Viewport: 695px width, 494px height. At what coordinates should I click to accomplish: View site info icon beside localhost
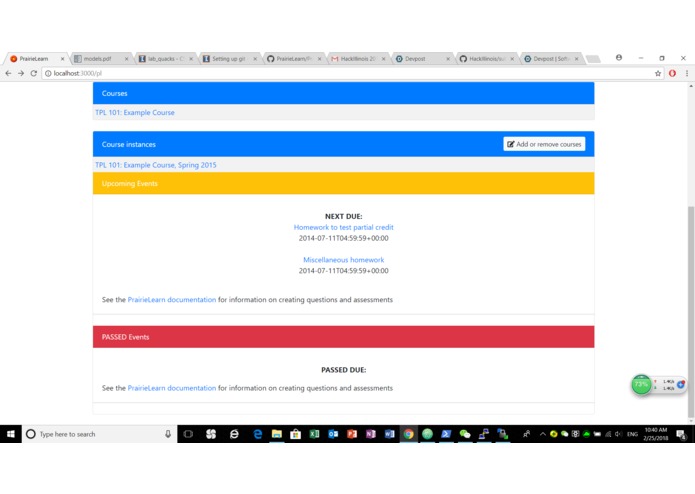pos(48,74)
